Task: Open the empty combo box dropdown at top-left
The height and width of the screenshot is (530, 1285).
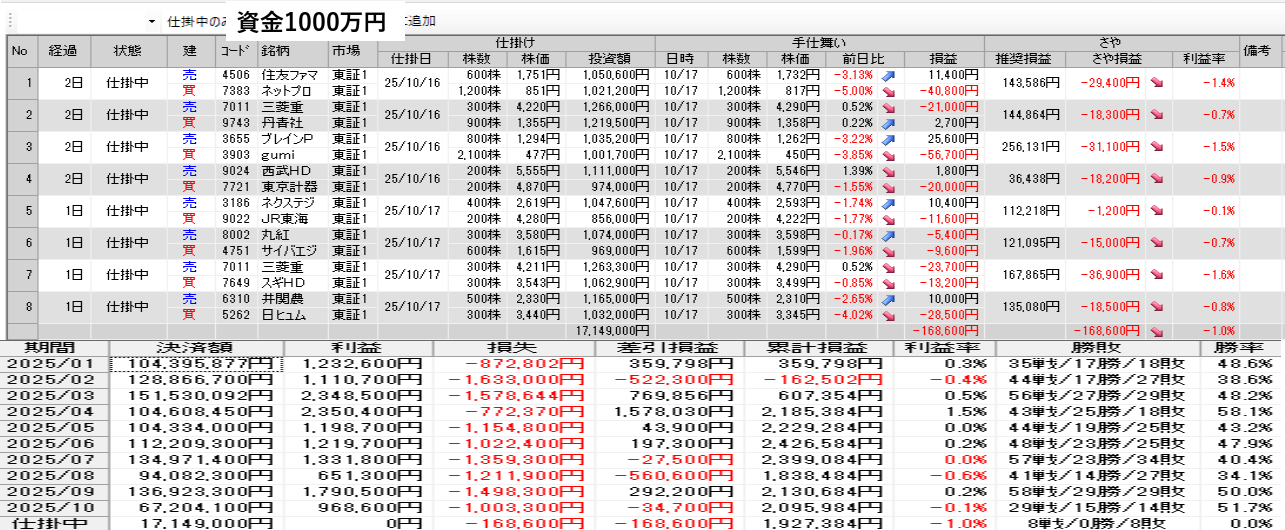Action: 151,21
